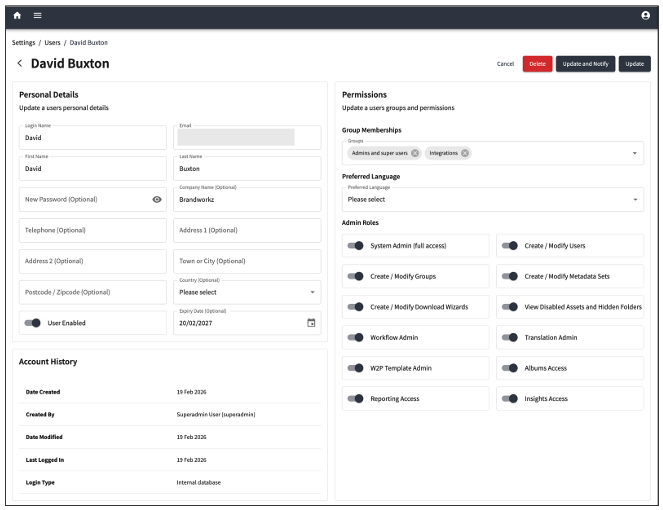This screenshot has width=663, height=510.
Task: Click the David Buxton breadcrumb text
Action: point(89,43)
